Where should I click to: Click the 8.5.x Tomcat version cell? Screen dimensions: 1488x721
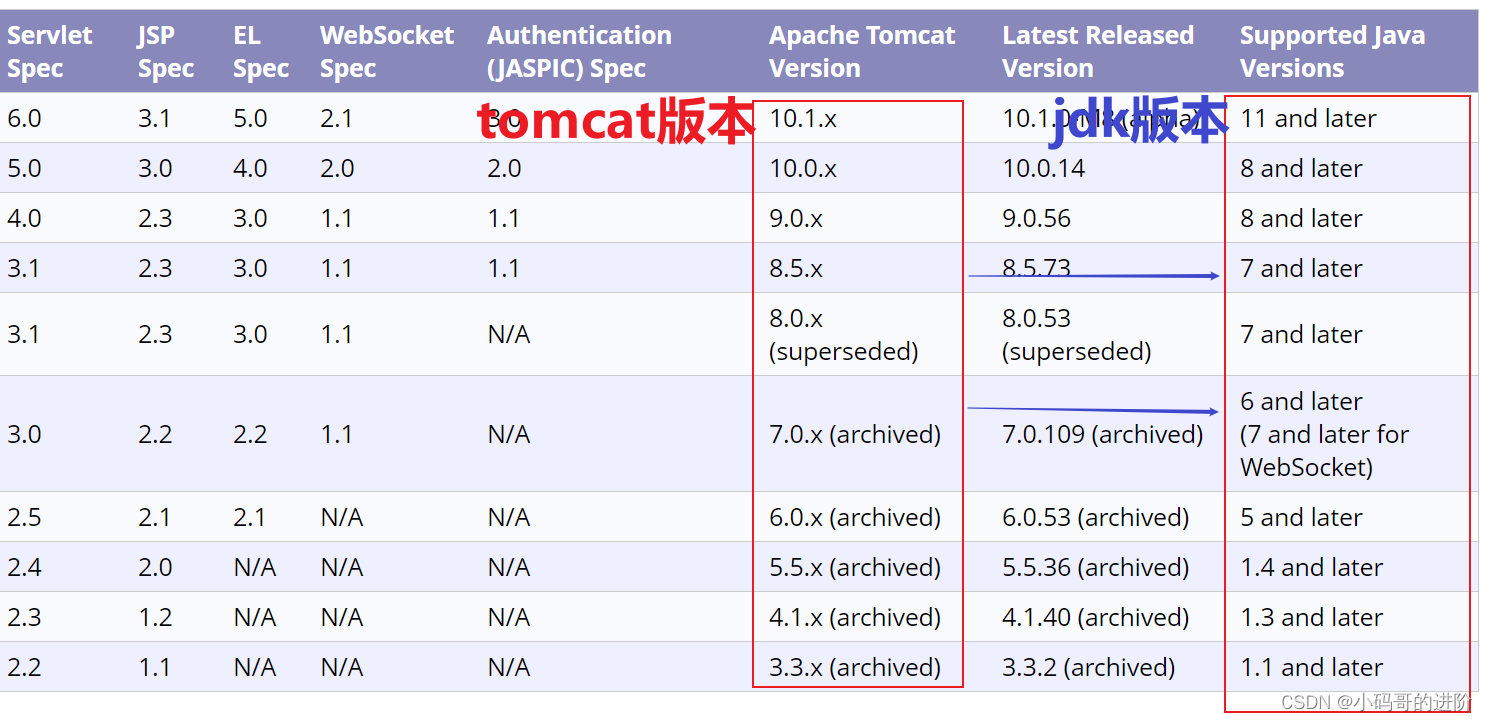pos(796,268)
